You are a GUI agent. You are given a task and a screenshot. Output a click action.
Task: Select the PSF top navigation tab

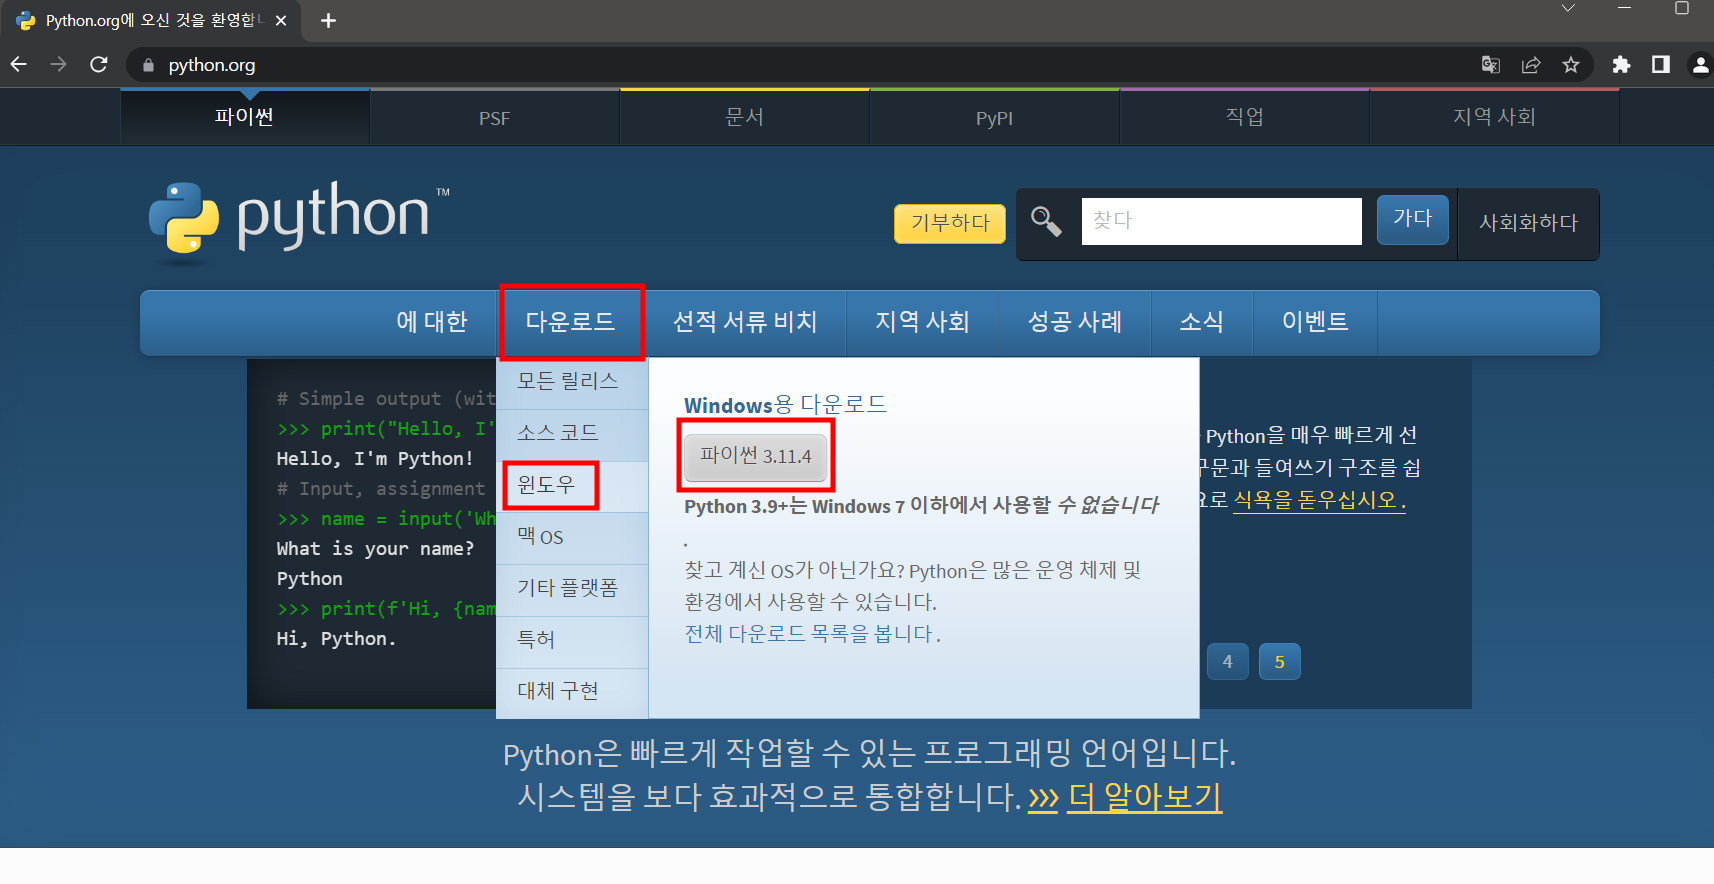[495, 117]
